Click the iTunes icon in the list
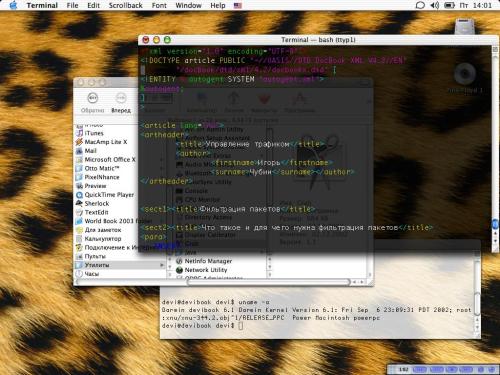 [79, 133]
